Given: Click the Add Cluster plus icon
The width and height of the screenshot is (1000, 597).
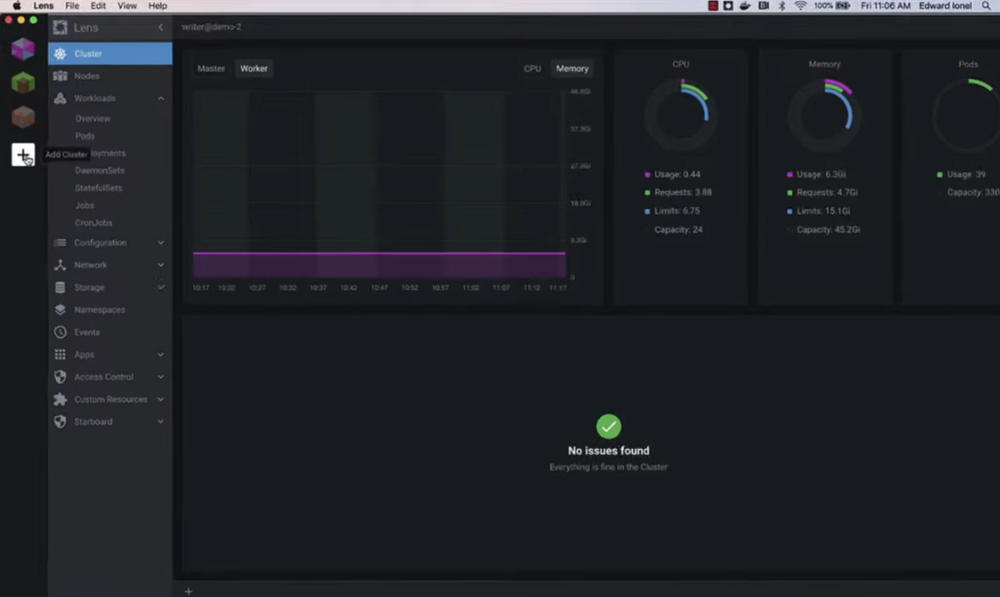Looking at the screenshot, I should pyautogui.click(x=22, y=154).
